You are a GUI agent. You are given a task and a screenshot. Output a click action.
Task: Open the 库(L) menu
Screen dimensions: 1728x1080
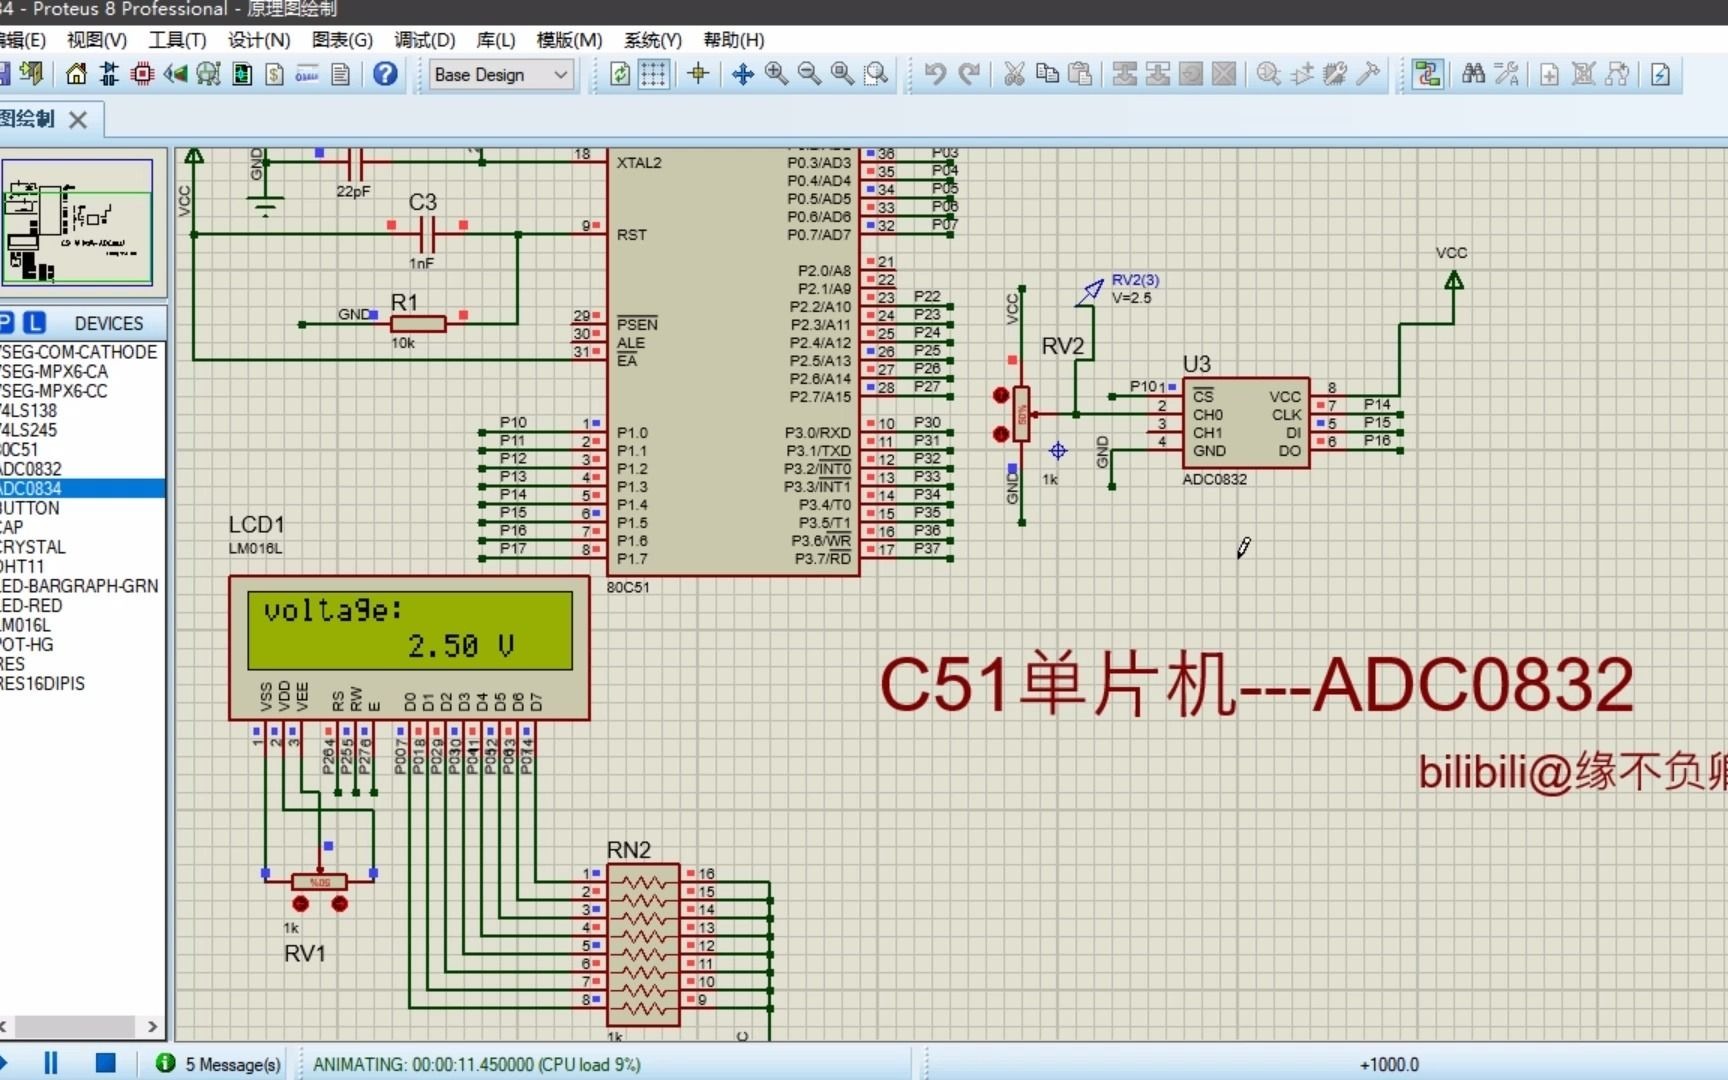click(496, 40)
